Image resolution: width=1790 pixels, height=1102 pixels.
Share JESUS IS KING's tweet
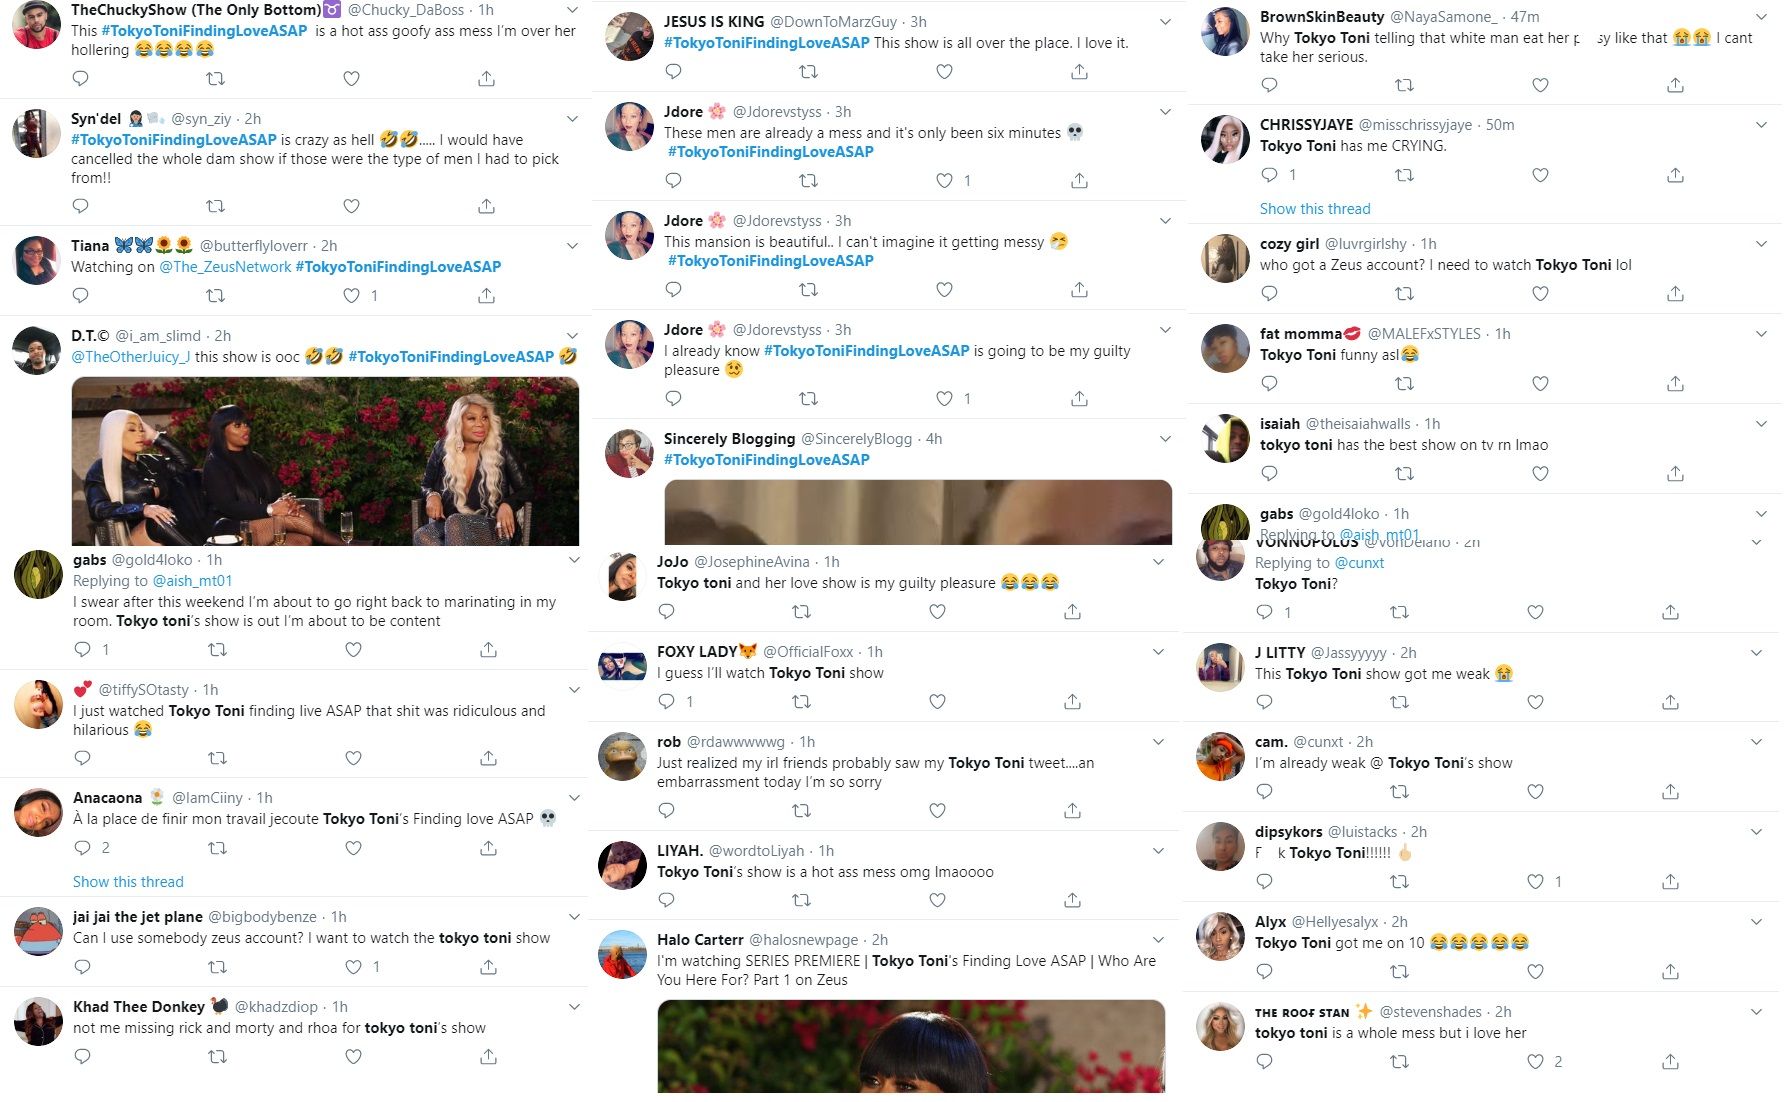click(1079, 71)
